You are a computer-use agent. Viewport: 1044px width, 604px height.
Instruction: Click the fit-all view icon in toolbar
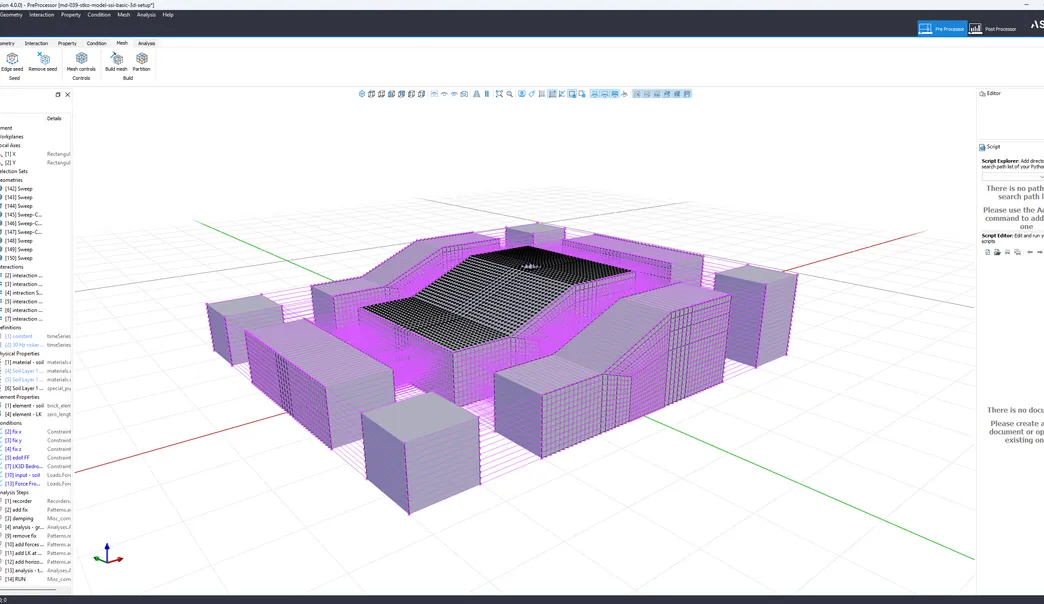coord(499,94)
